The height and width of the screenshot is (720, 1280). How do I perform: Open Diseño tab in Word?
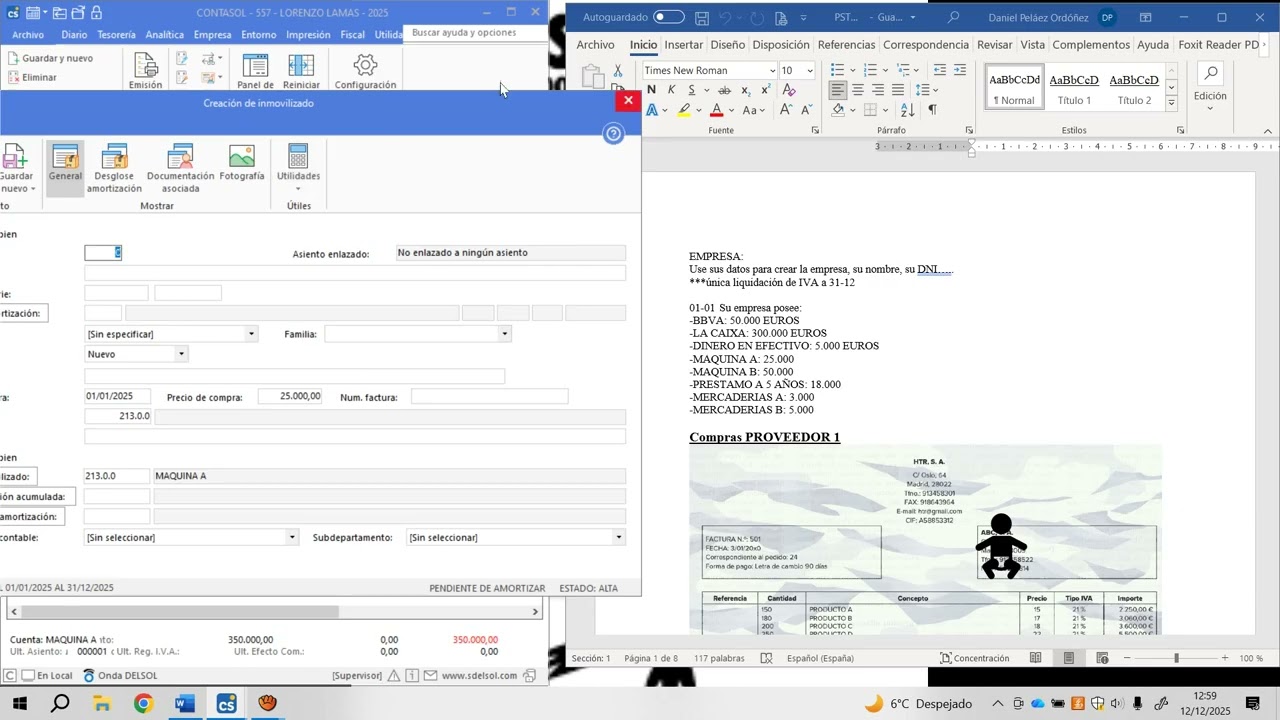coord(728,45)
